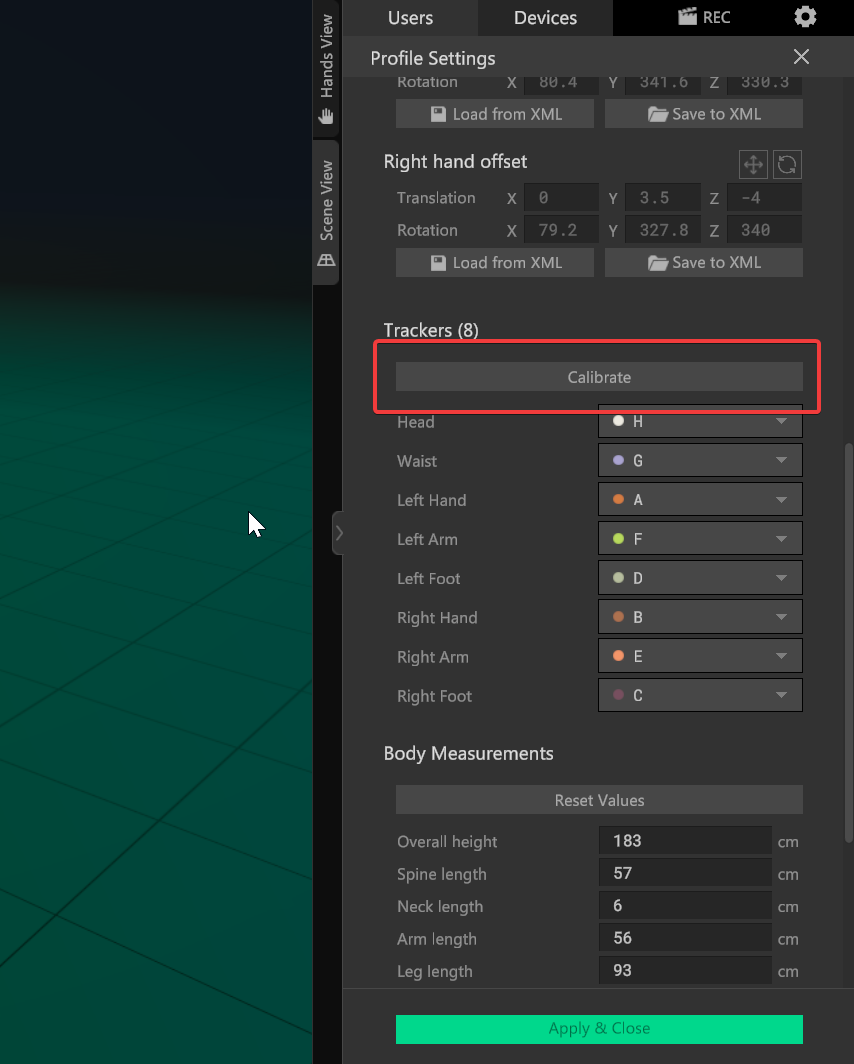This screenshot has width=854, height=1064.
Task: Click the REC clapperboard record button
Action: (x=704, y=17)
